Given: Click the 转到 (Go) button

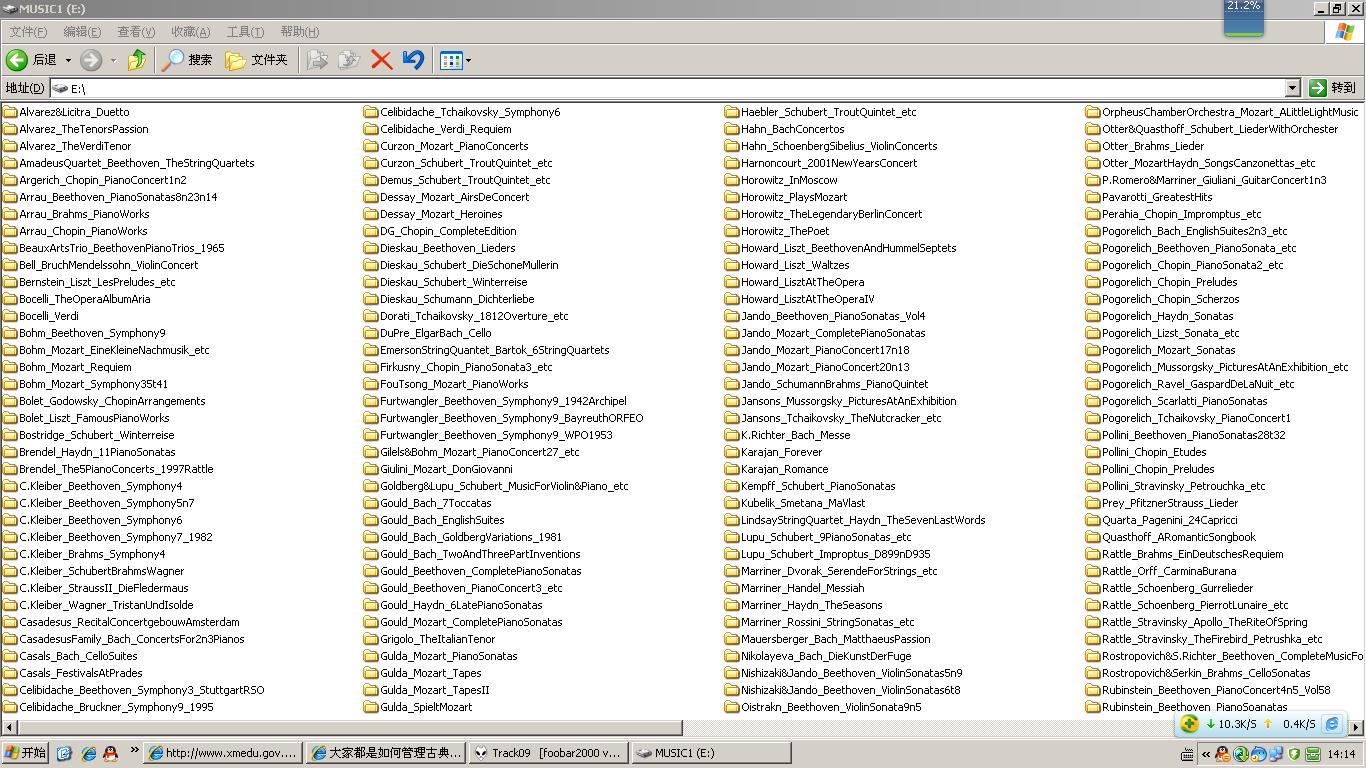Looking at the screenshot, I should click(x=1334, y=88).
